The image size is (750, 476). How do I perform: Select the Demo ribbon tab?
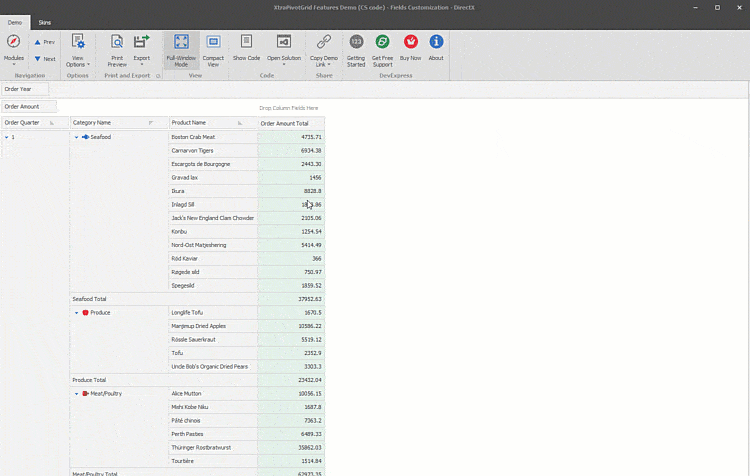tap(15, 21)
